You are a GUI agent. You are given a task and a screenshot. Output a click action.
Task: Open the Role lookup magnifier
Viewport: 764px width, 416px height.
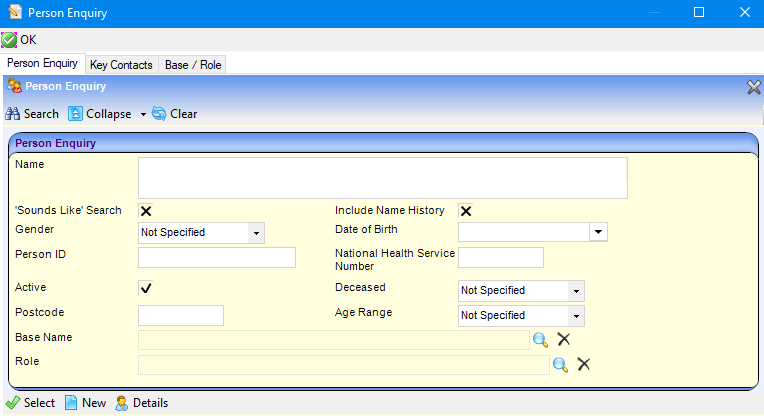click(560, 364)
